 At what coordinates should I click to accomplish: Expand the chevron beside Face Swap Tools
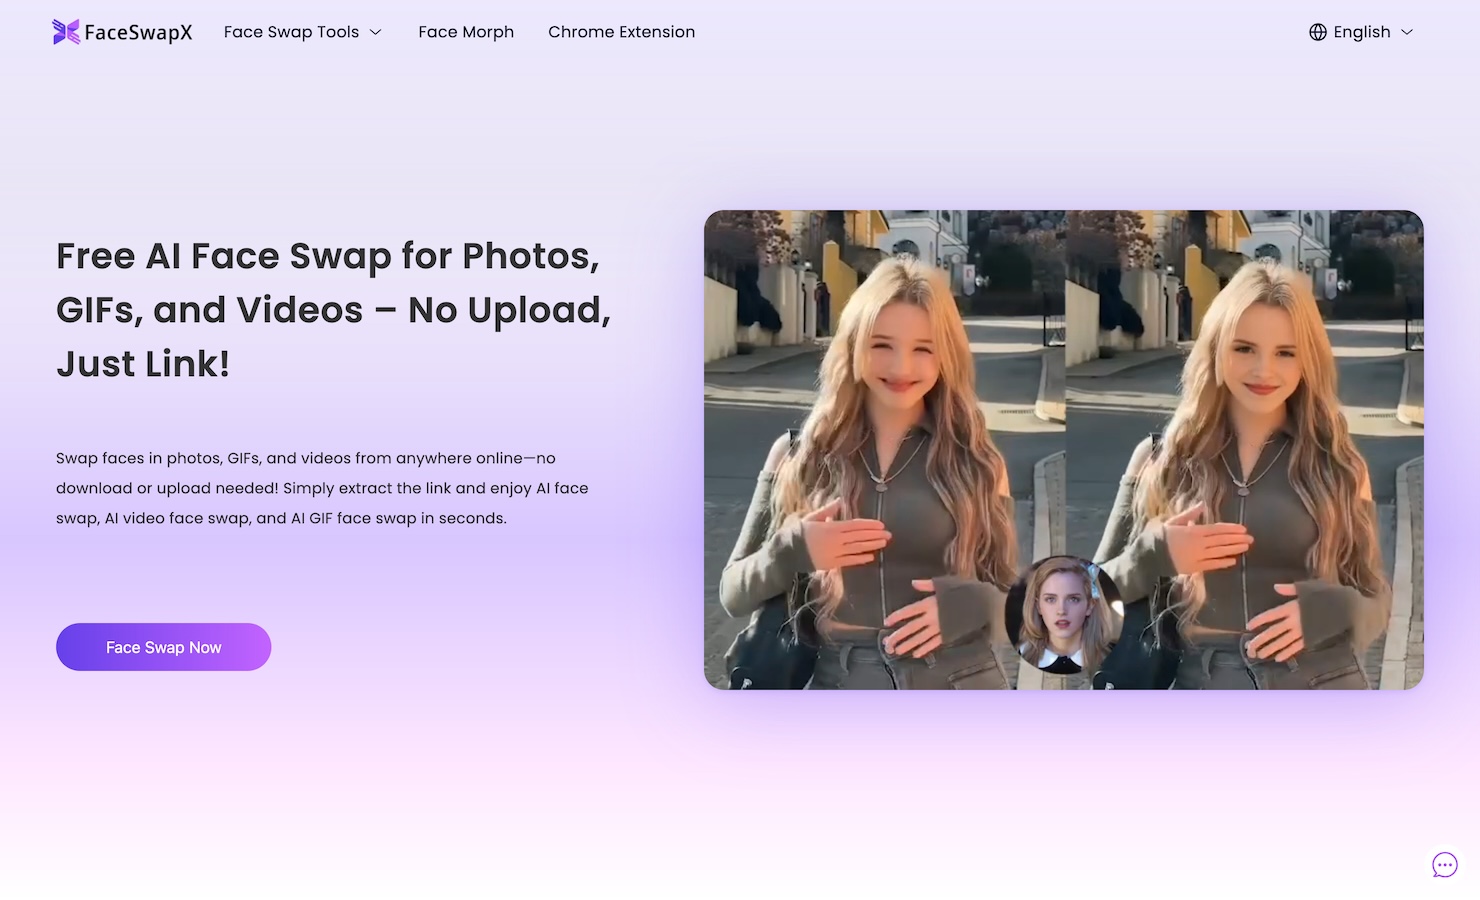pyautogui.click(x=376, y=32)
